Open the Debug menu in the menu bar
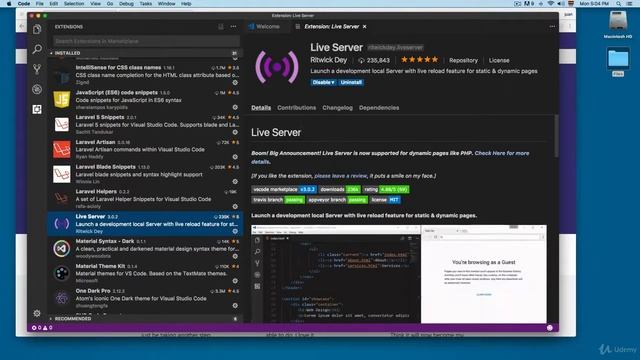The height and width of the screenshot is (360, 640). click(126, 4)
